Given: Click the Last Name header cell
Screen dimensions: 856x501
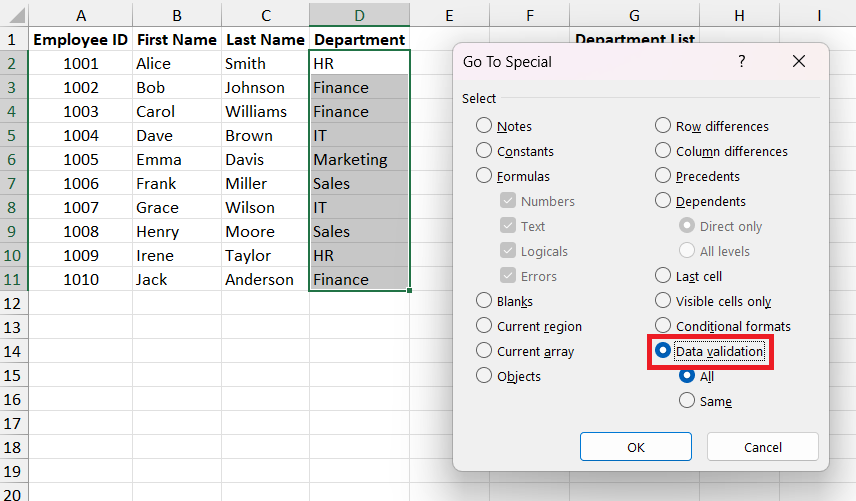Looking at the screenshot, I should click(x=265, y=39).
